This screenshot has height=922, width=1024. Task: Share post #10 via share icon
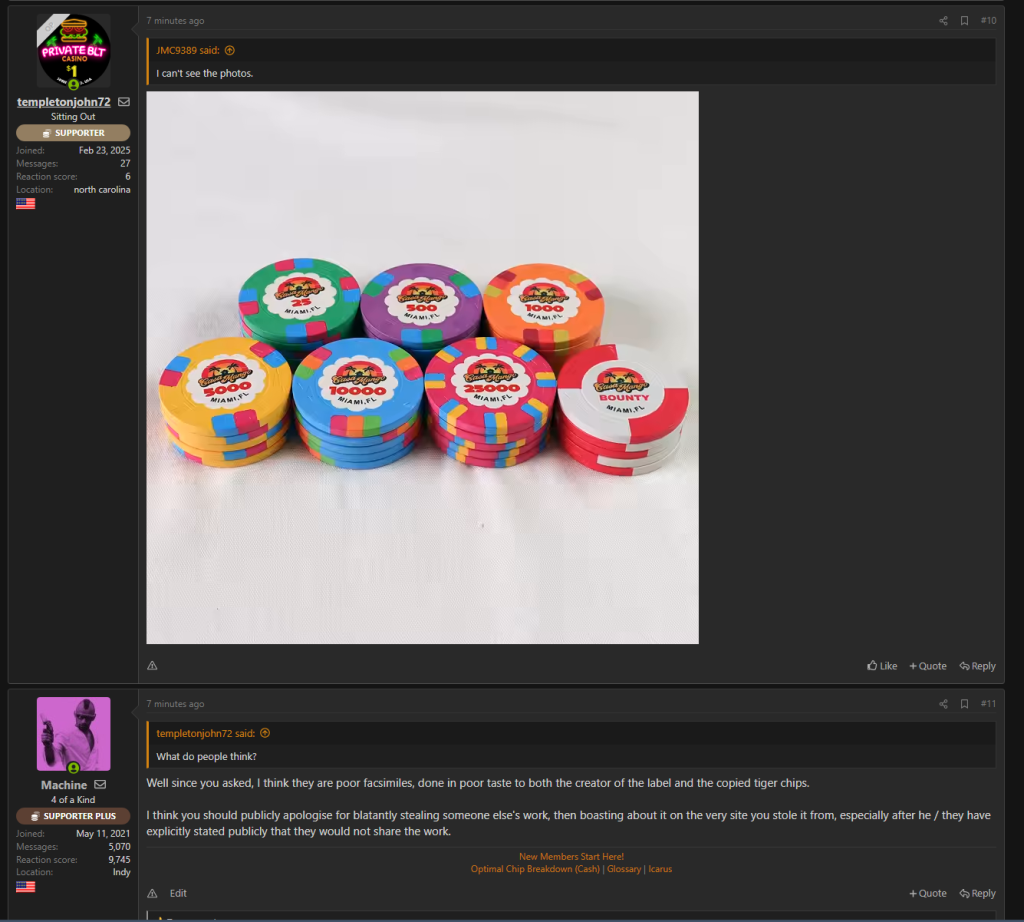(943, 21)
